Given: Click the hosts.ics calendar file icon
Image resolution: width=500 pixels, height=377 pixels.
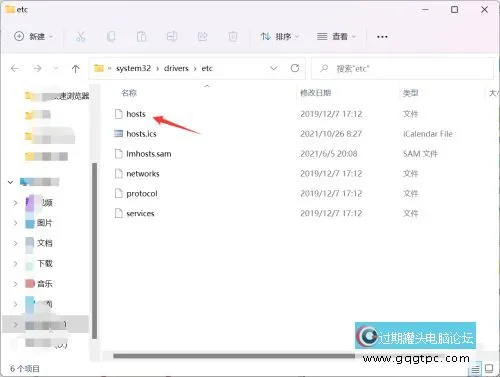Looking at the screenshot, I should [x=118, y=134].
